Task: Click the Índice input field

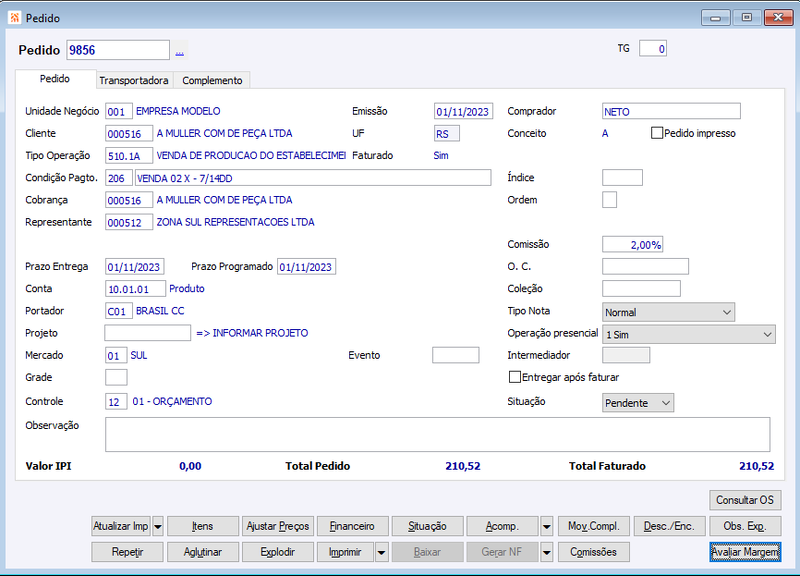Action: coord(622,178)
